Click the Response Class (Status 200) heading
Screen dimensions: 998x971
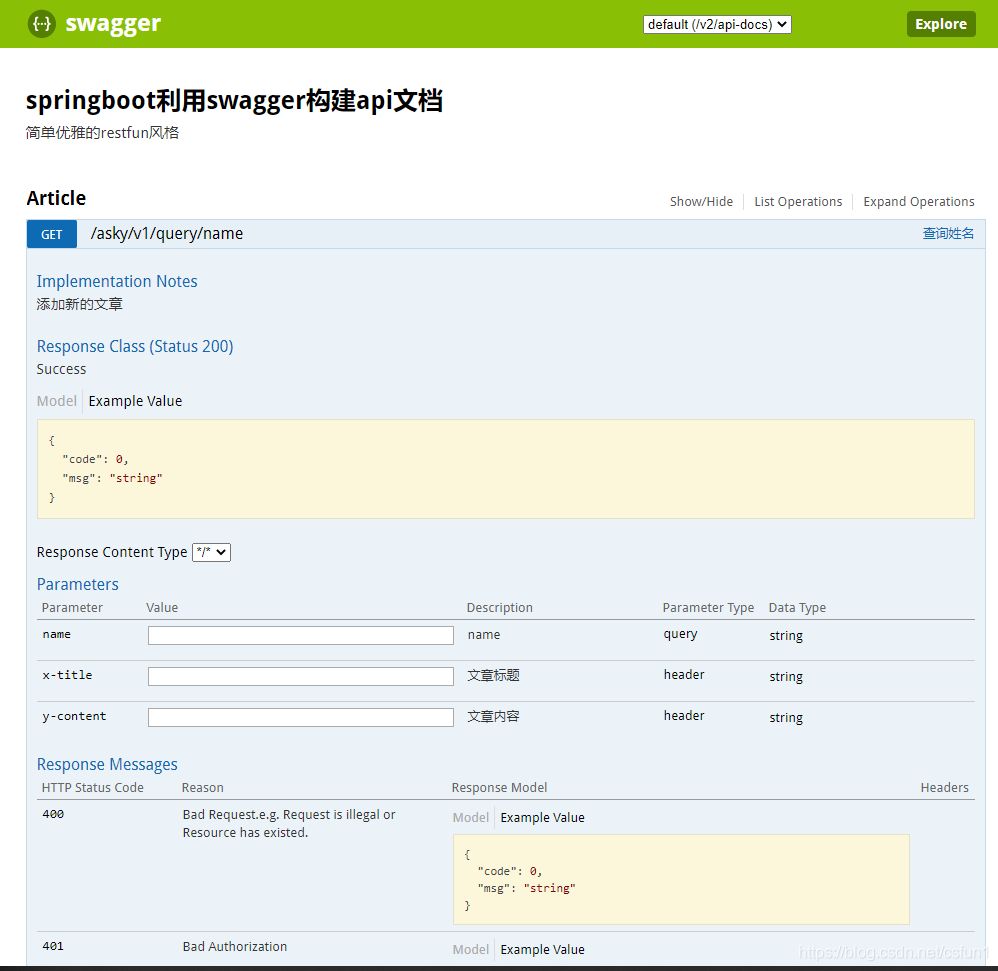click(x=135, y=346)
